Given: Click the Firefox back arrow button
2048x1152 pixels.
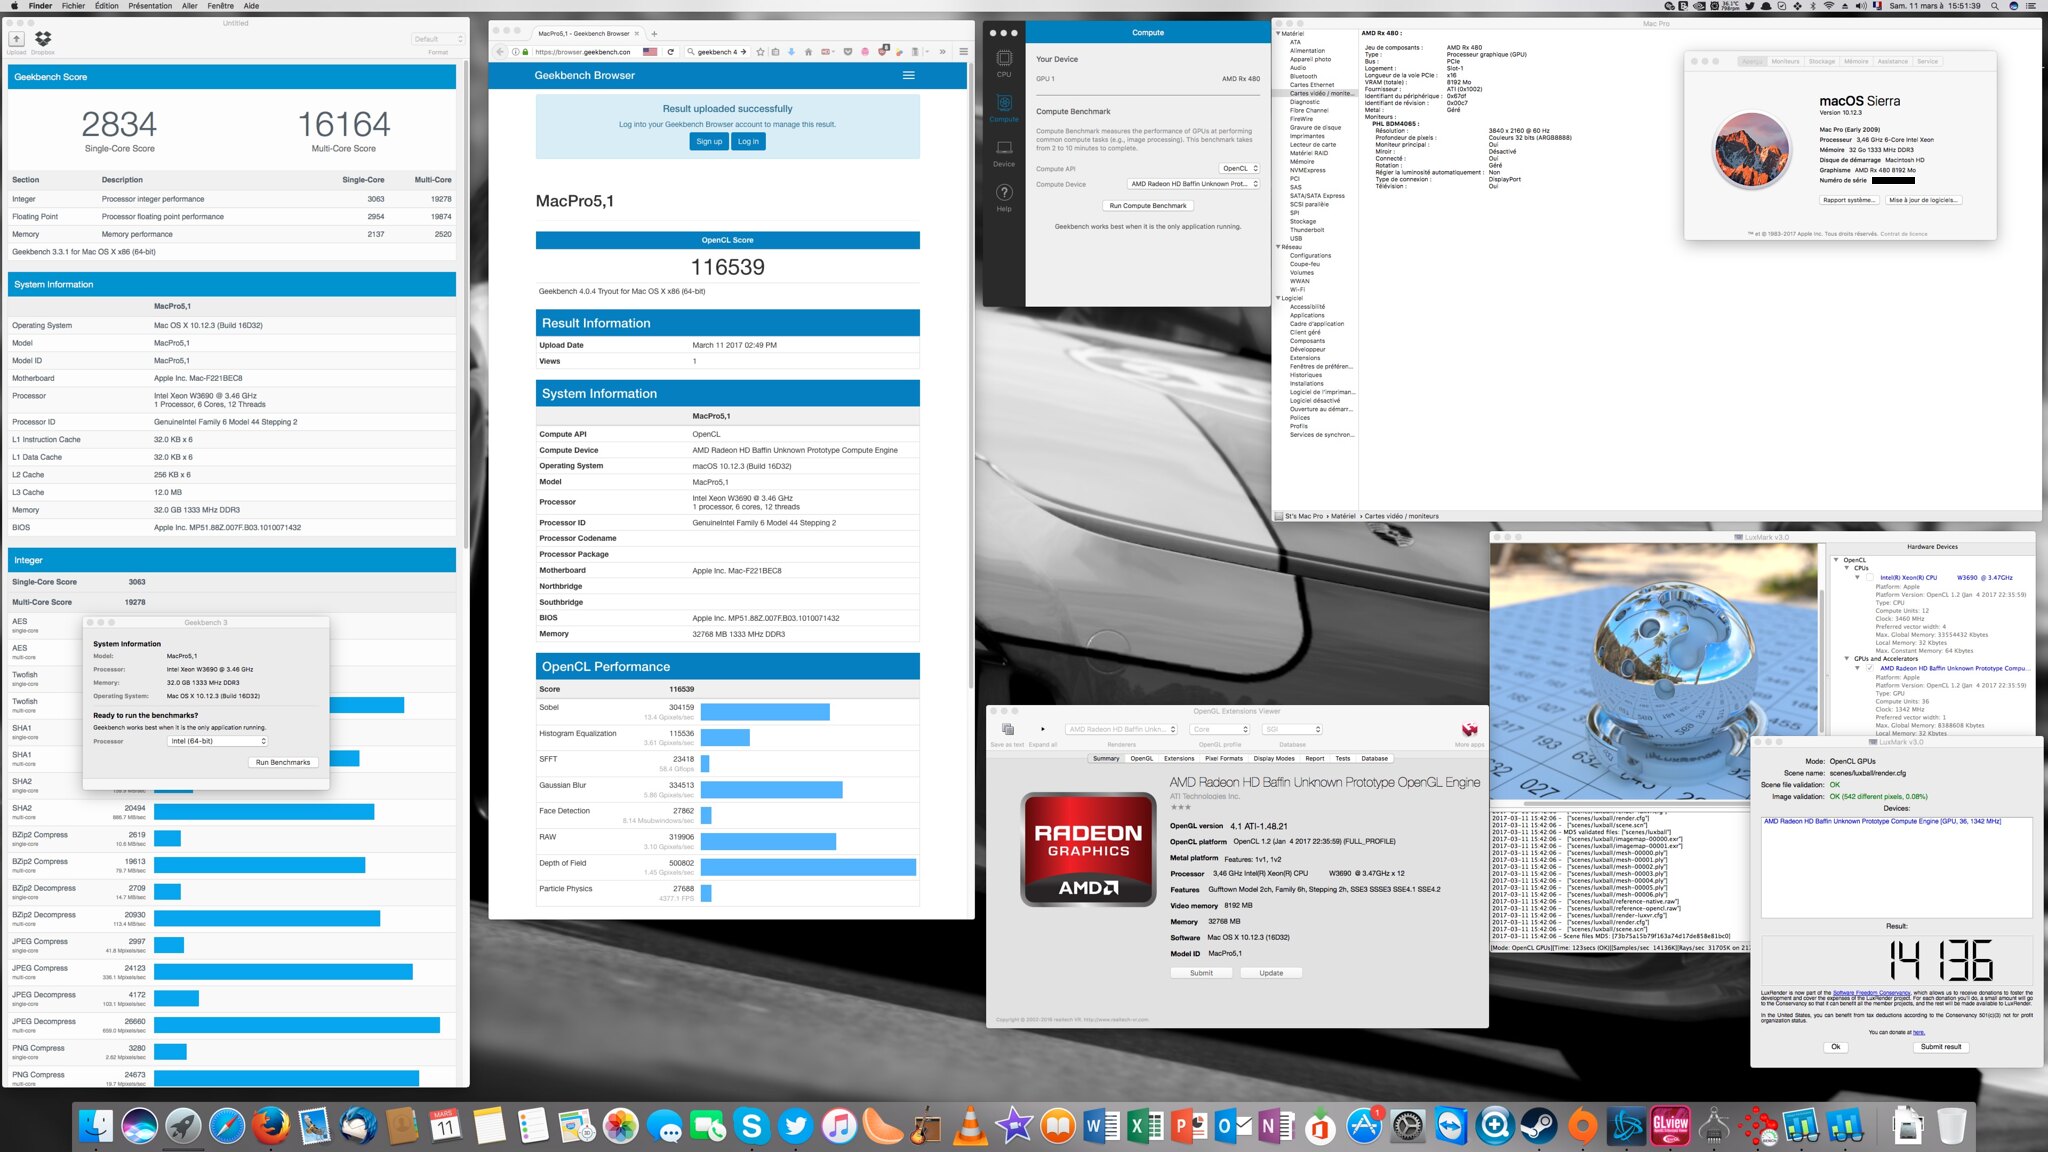Looking at the screenshot, I should click(x=500, y=51).
